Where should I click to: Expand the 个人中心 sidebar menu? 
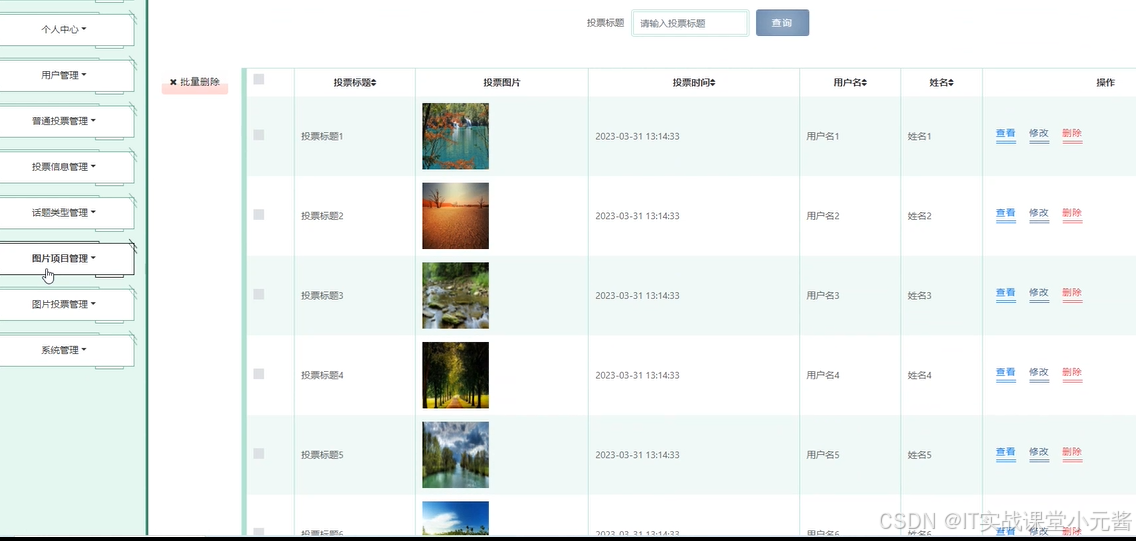[64, 30]
